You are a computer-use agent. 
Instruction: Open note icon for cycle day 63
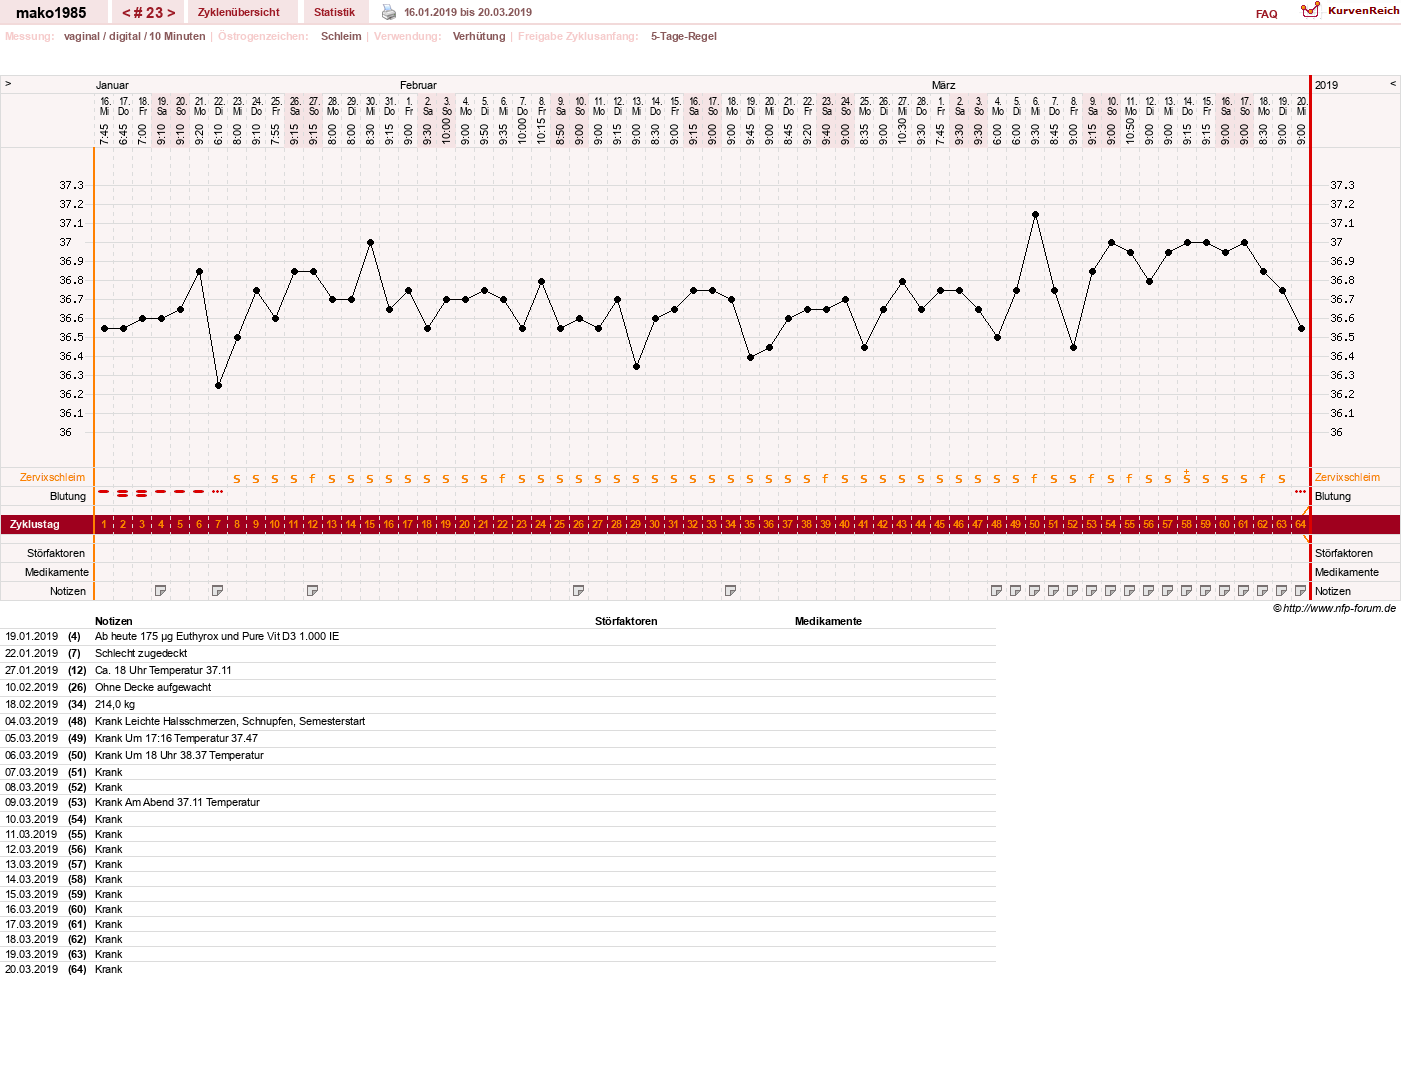pyautogui.click(x=1282, y=591)
